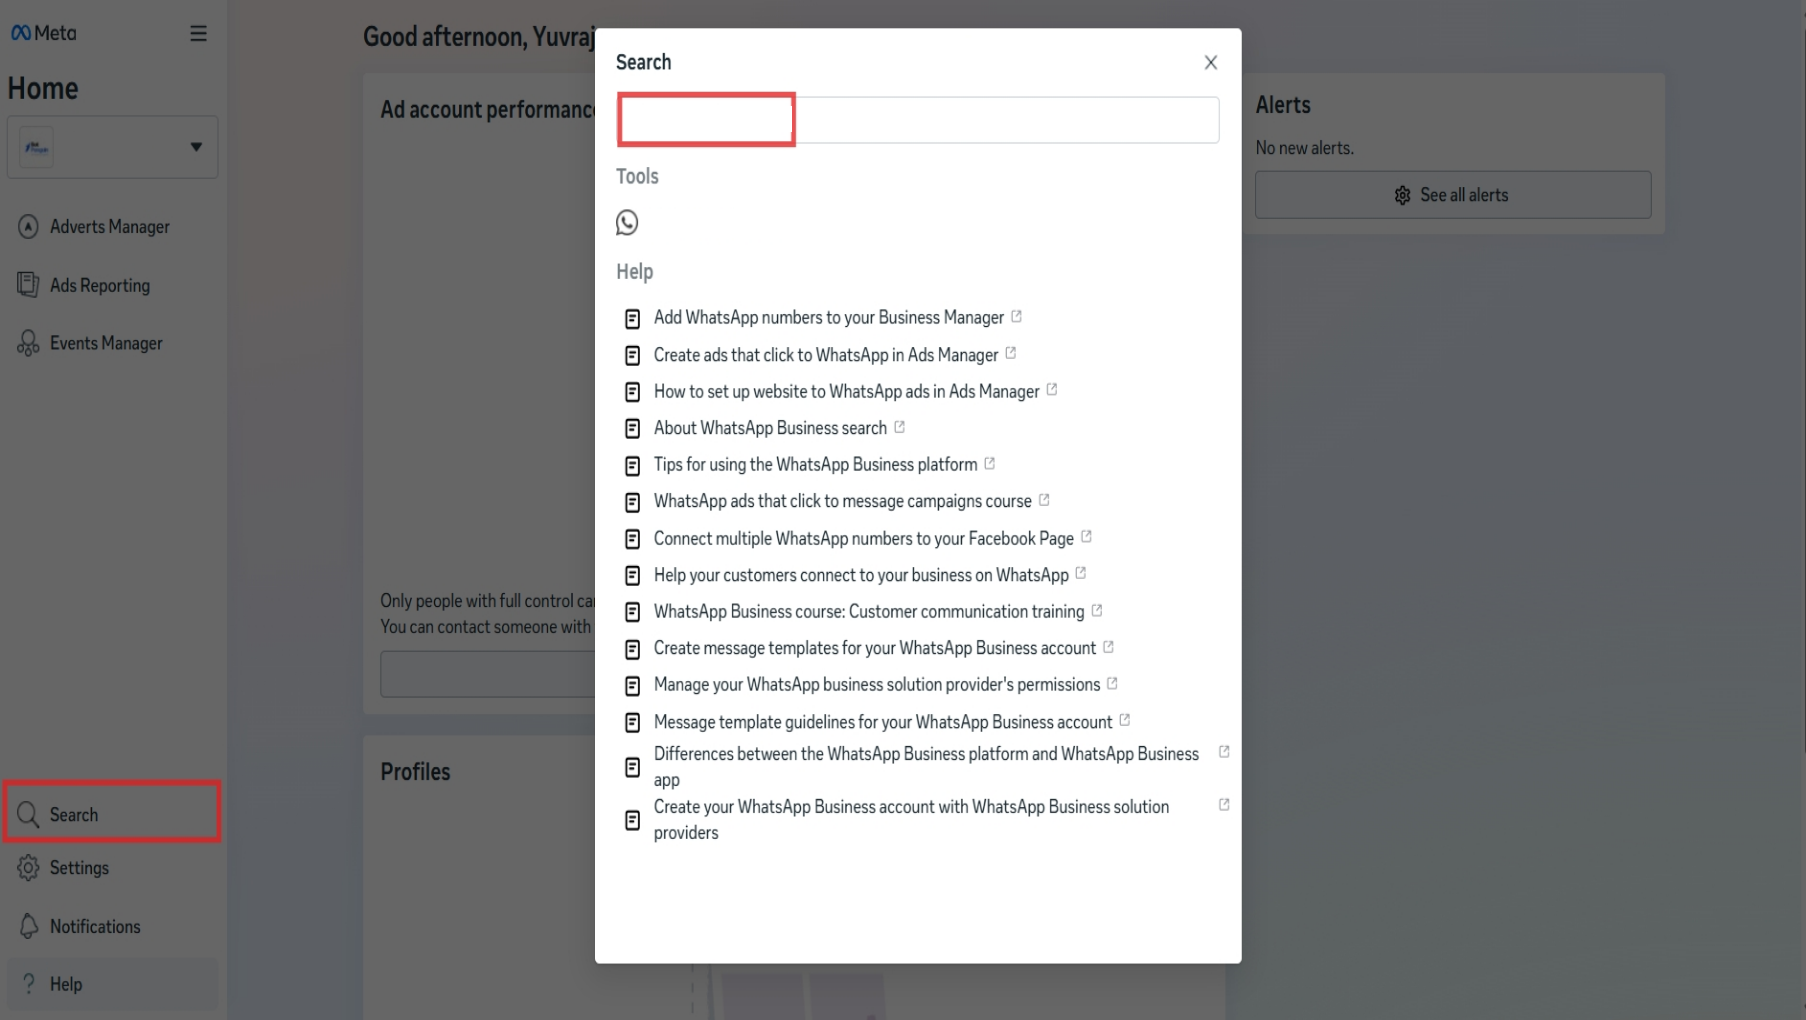1806x1020 pixels.
Task: Click document icon beside Manage your WhatsApp business
Action: pos(632,686)
